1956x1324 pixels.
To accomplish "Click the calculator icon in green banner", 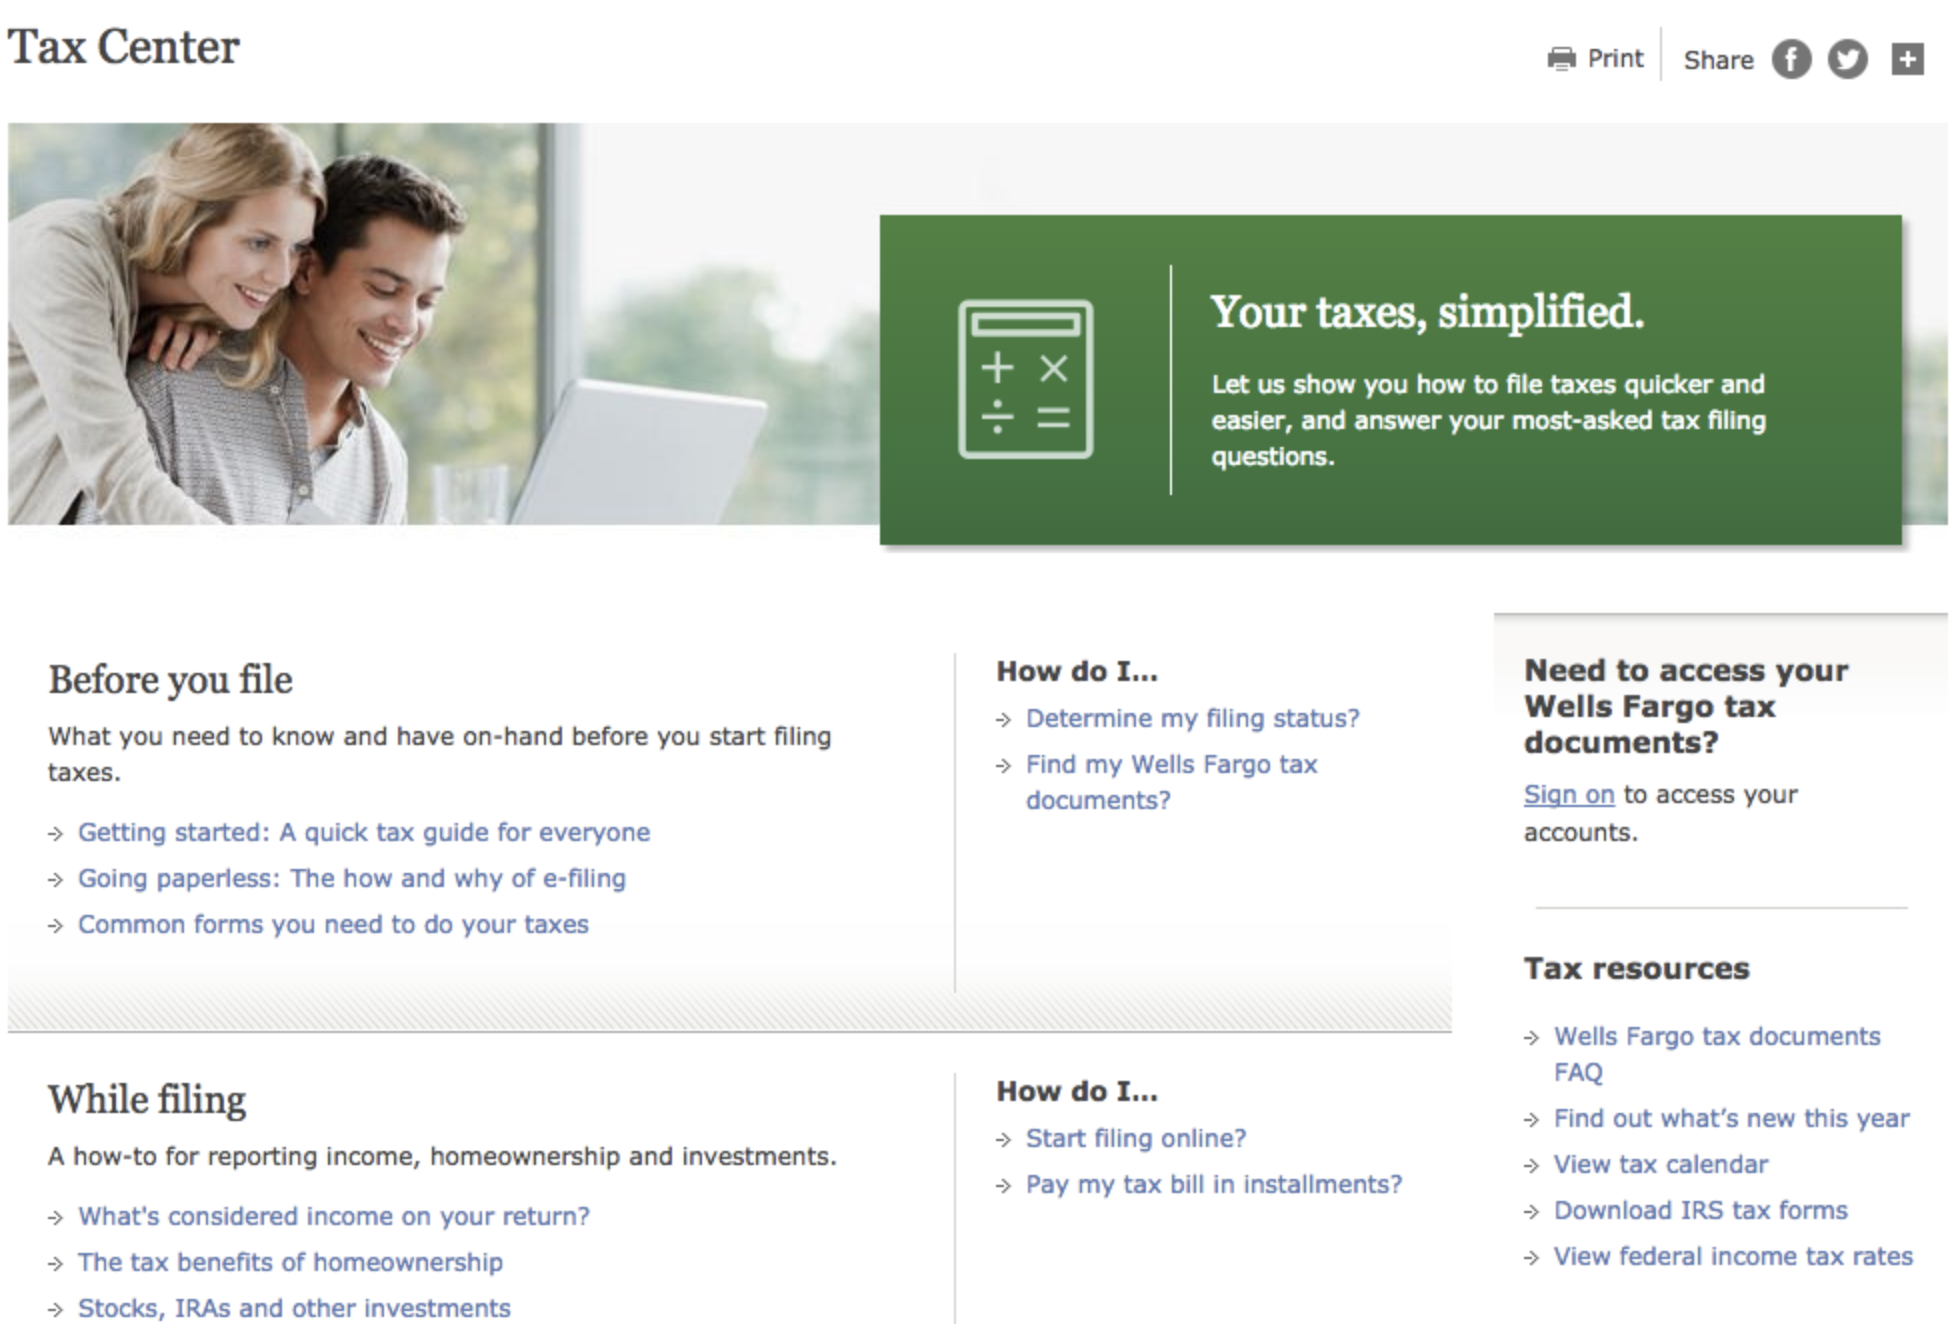I will [1025, 379].
